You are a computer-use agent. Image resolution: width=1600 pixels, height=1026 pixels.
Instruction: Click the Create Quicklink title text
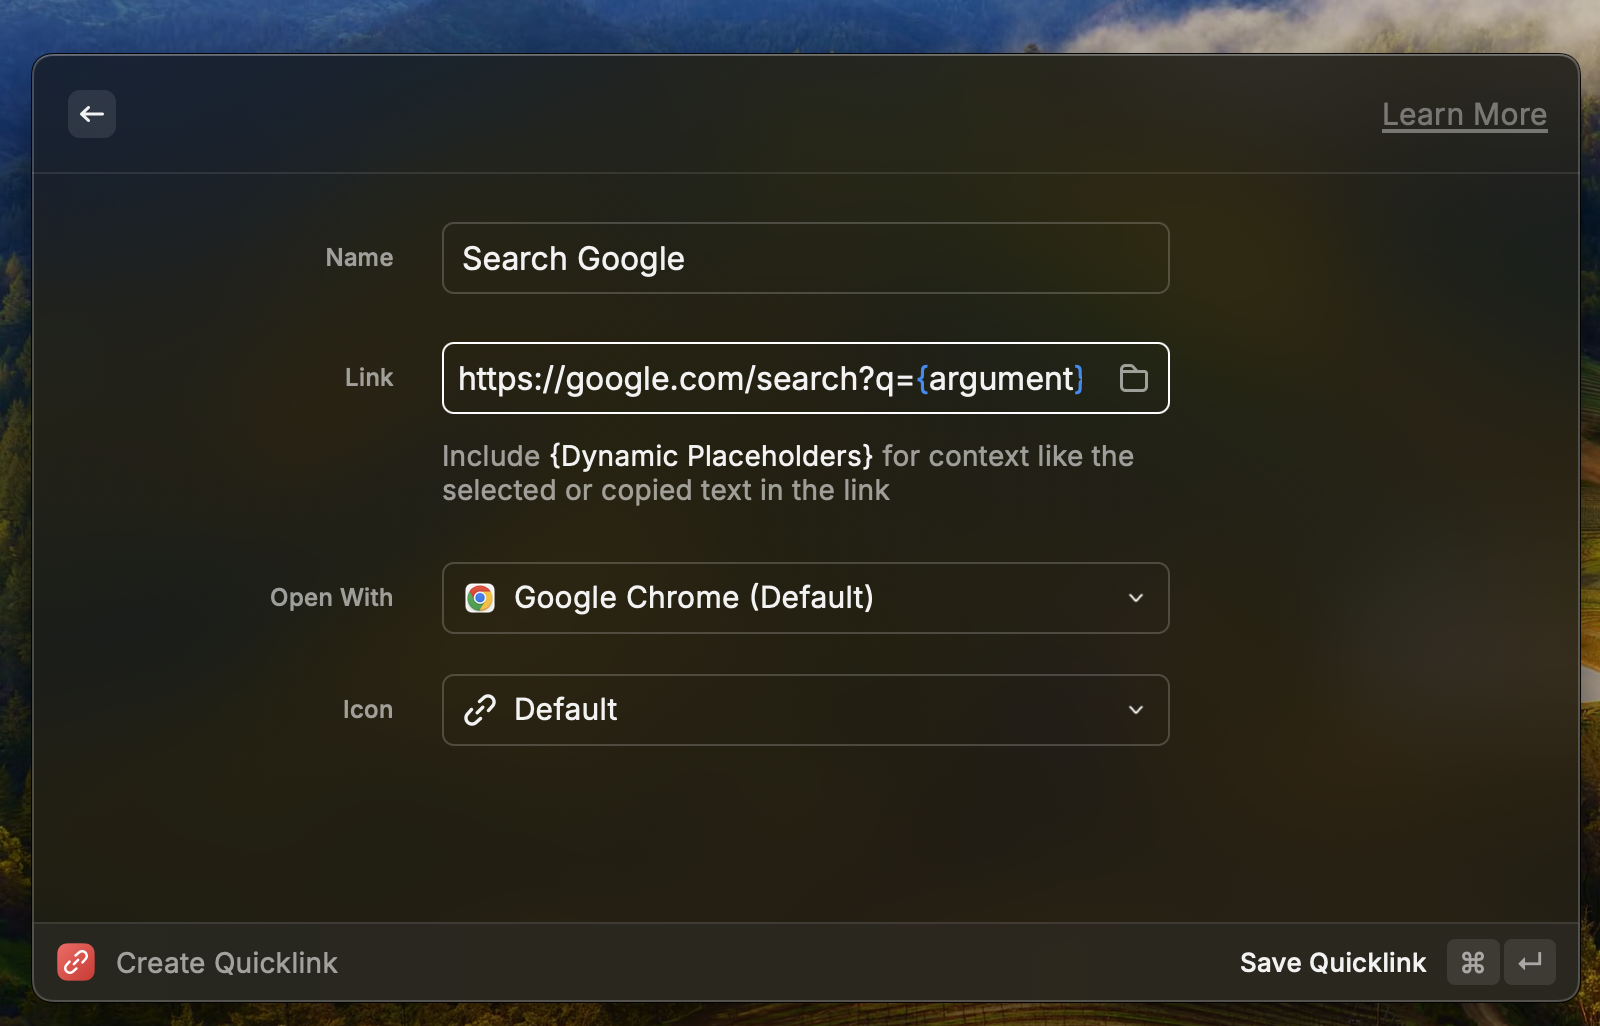click(x=227, y=963)
